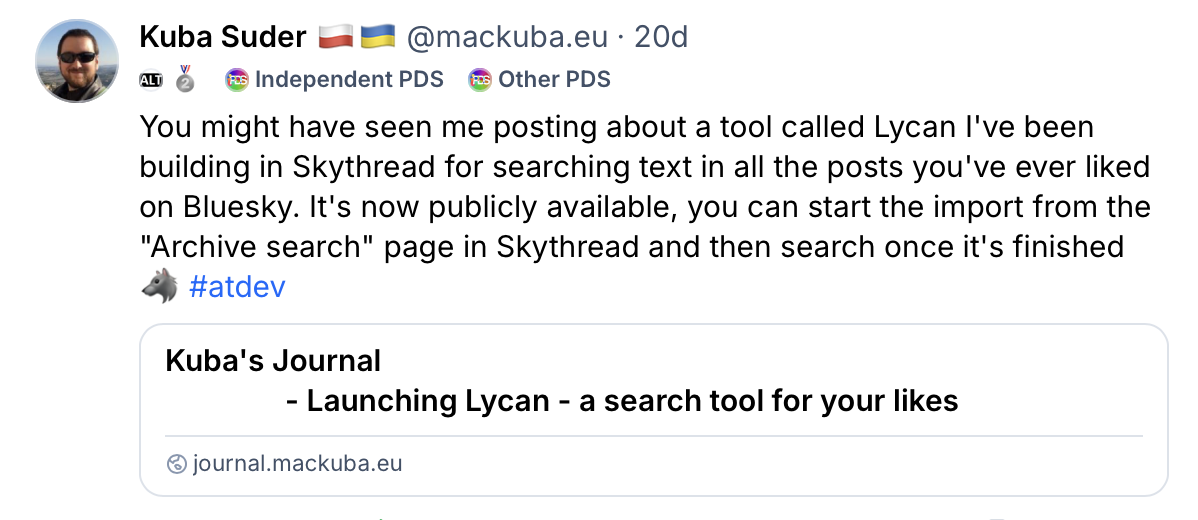This screenshot has height=520, width=1198.
Task: Click the Polish flag emoji beside the name
Action: pyautogui.click(x=337, y=38)
